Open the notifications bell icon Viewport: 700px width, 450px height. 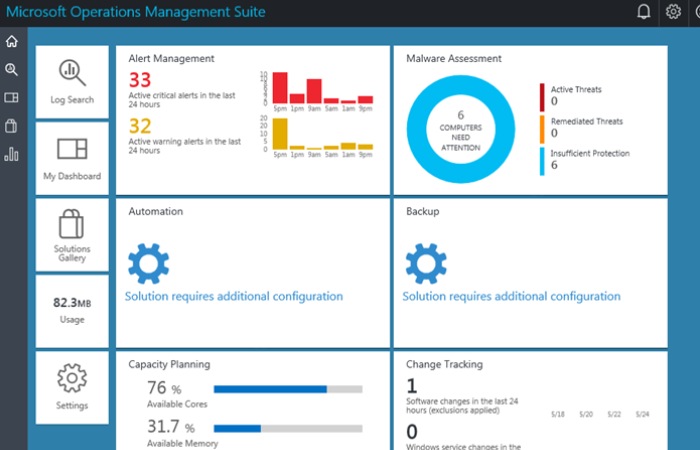643,12
